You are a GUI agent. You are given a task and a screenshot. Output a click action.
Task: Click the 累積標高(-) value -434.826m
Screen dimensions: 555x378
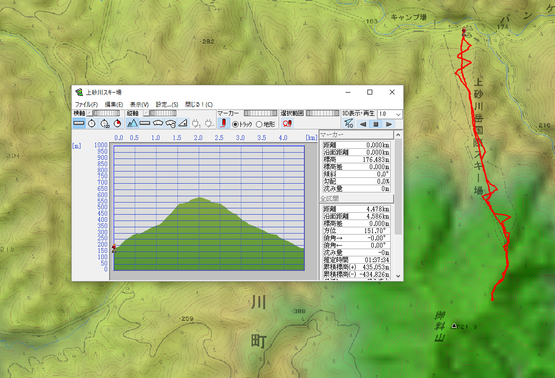click(x=374, y=274)
